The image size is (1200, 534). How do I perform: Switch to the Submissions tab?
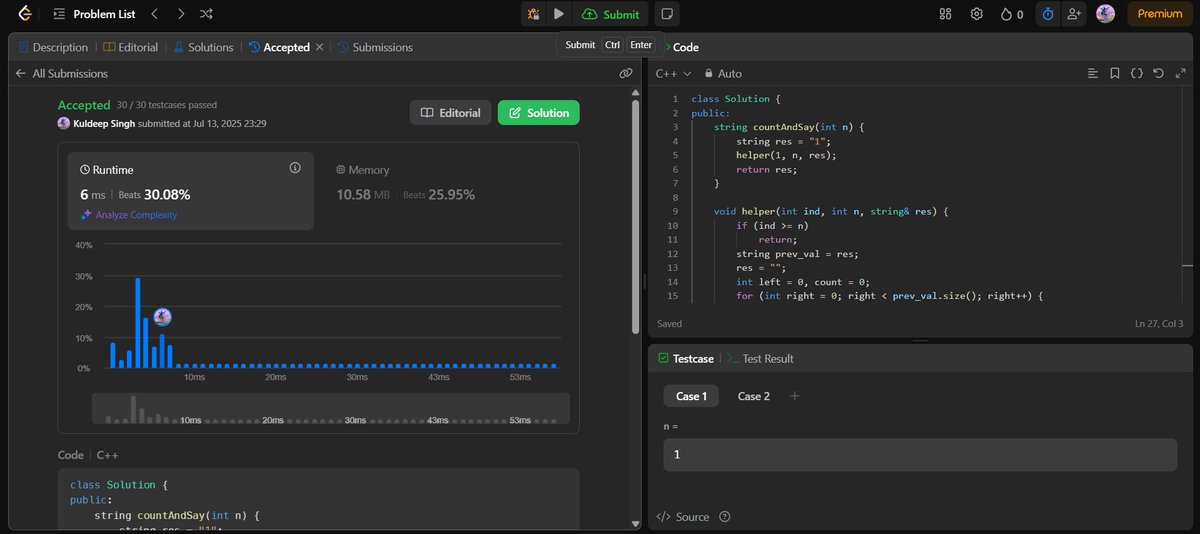[375, 47]
